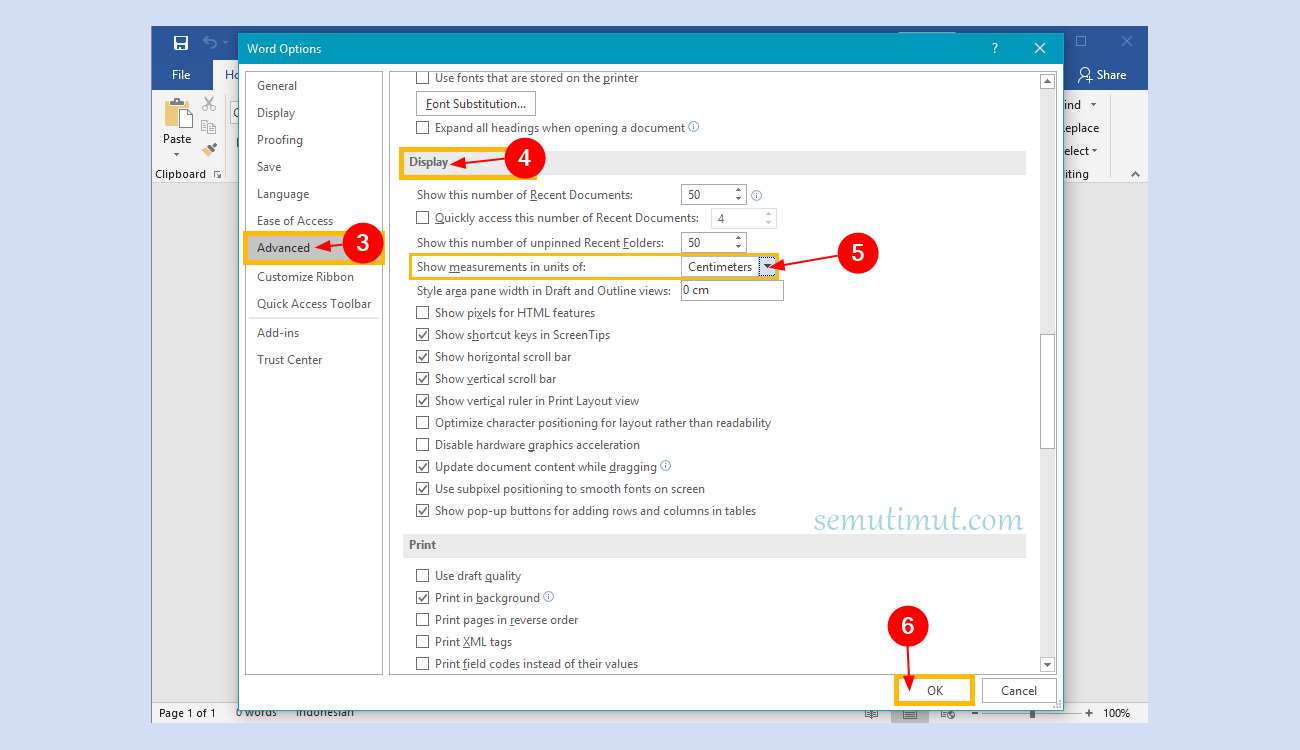
Task: Select the Format Painter icon
Action: point(209,150)
